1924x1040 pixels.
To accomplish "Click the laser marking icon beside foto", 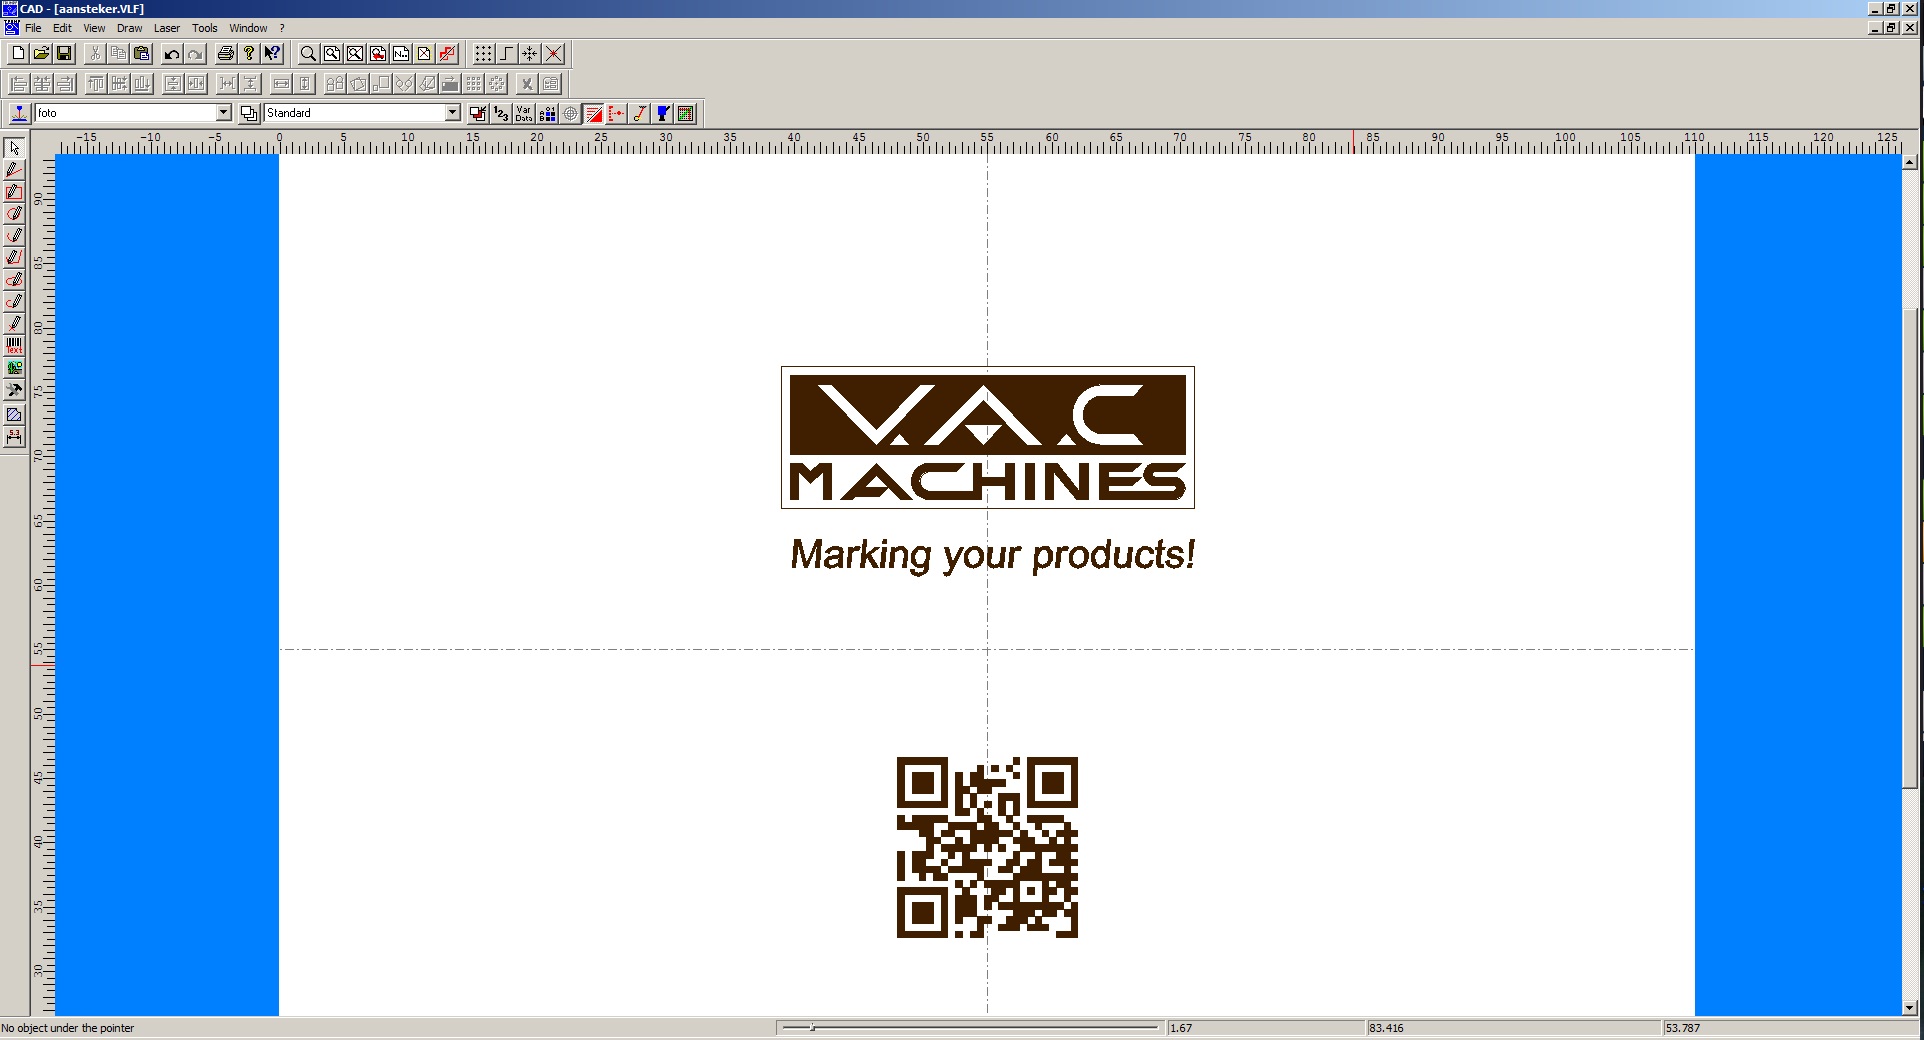I will (x=18, y=113).
